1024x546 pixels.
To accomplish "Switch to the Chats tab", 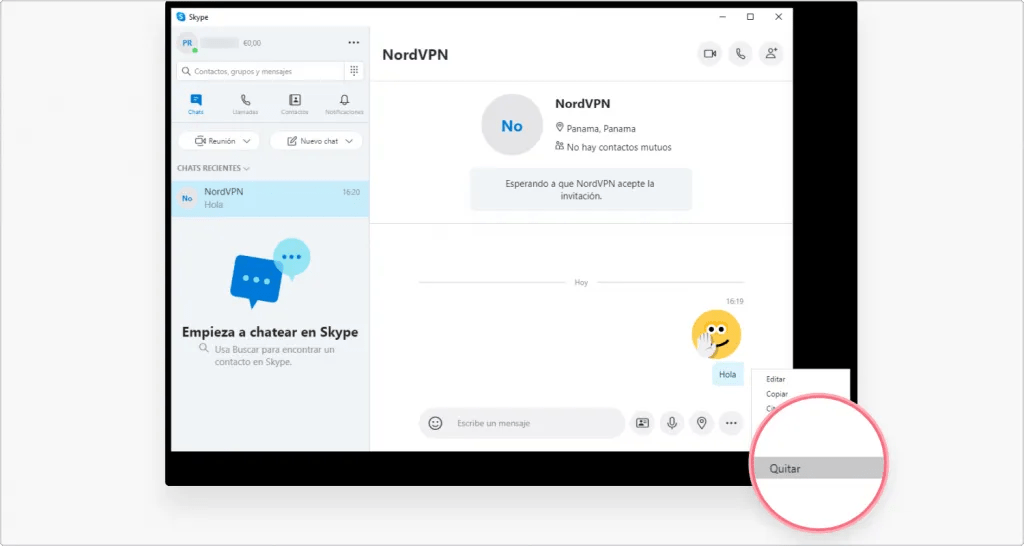I will tap(196, 104).
